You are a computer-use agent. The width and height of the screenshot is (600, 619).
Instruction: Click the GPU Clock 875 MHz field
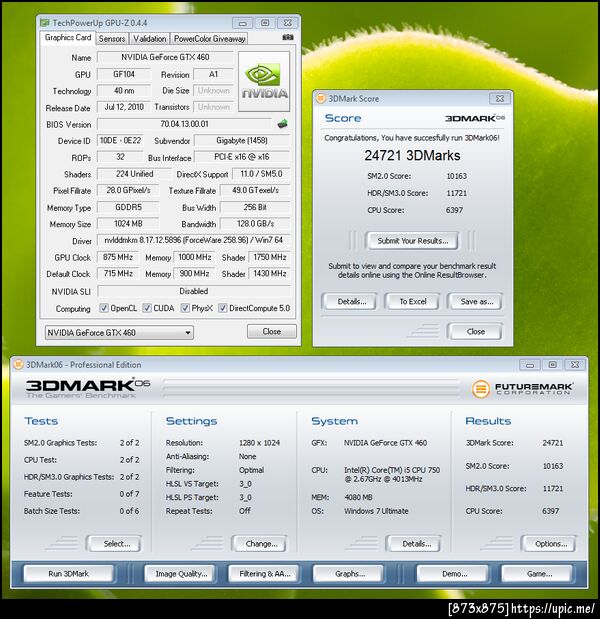click(118, 257)
